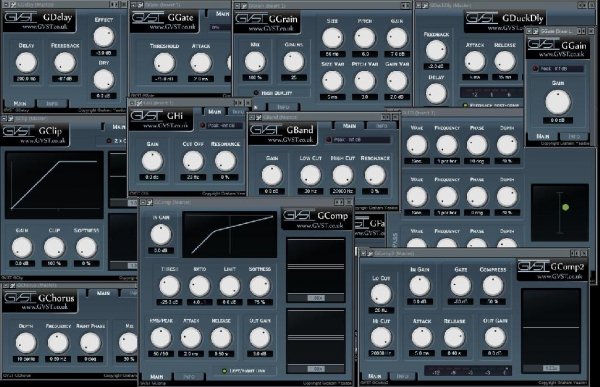Click the Compress knob in GComp2
This screenshot has width=600, height=387.
coord(493,286)
